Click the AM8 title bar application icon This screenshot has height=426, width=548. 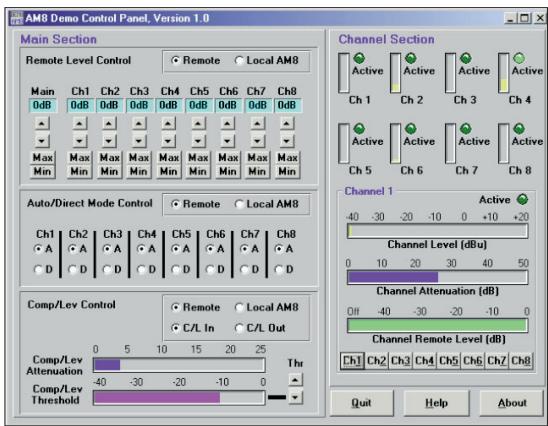(16, 18)
